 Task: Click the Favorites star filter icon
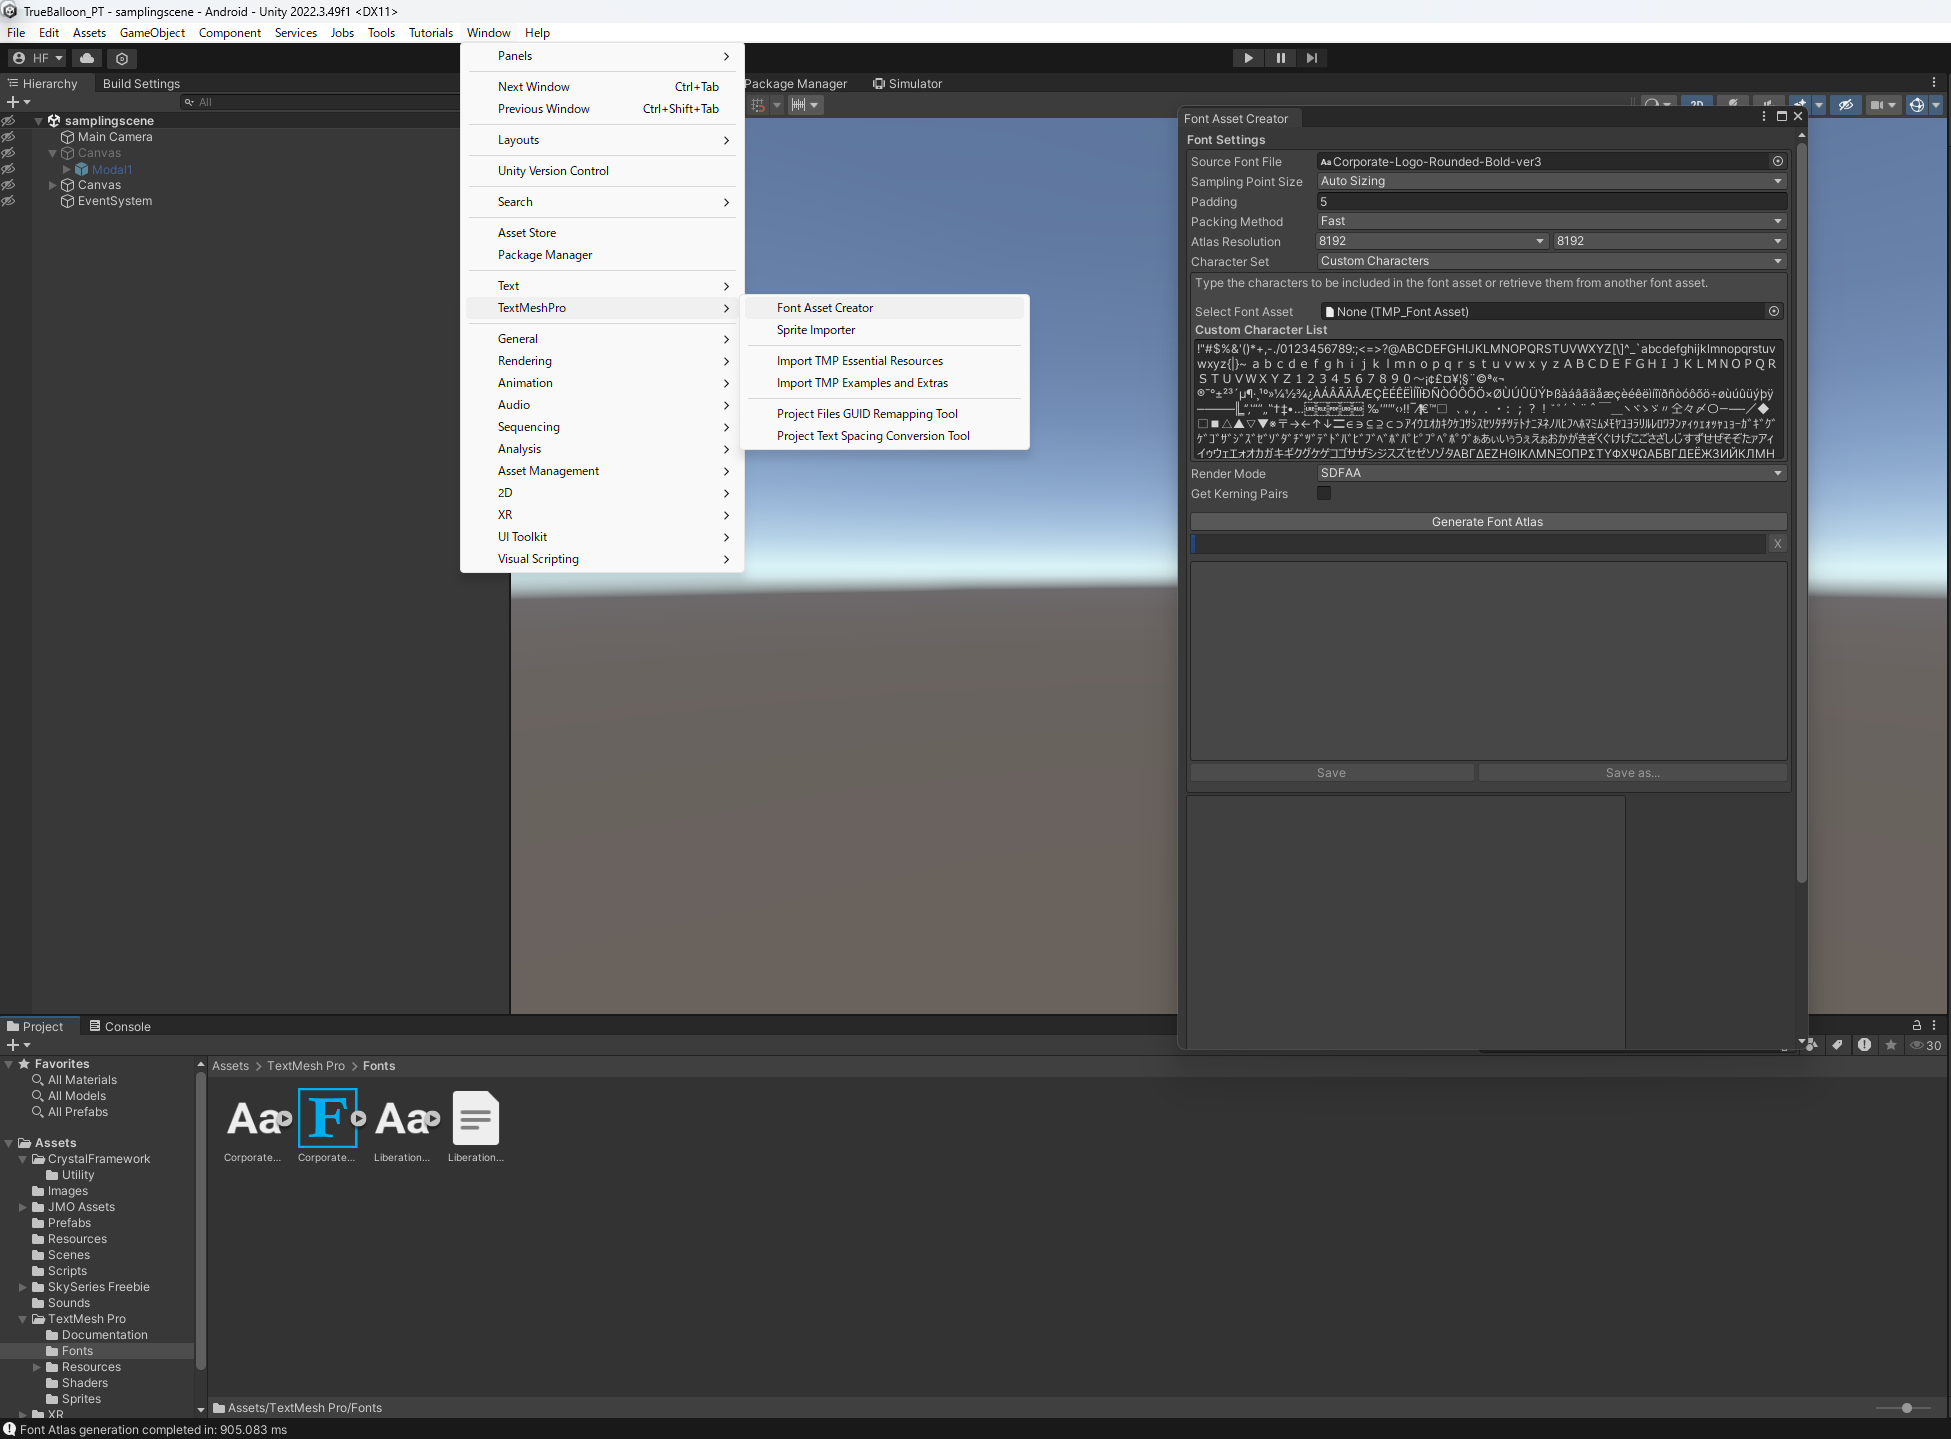tap(1890, 1045)
